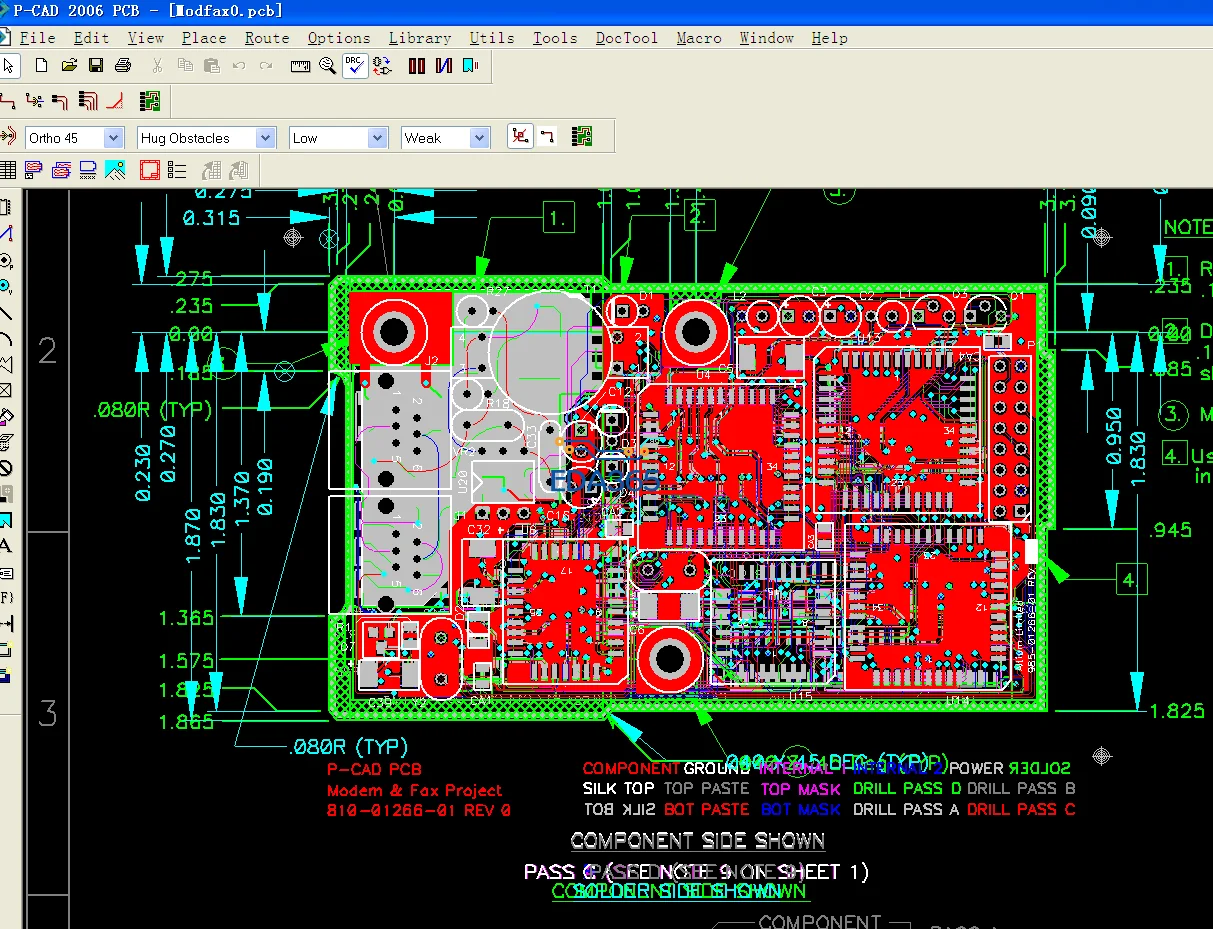
Task: Select the manual route tool
Action: (10, 100)
